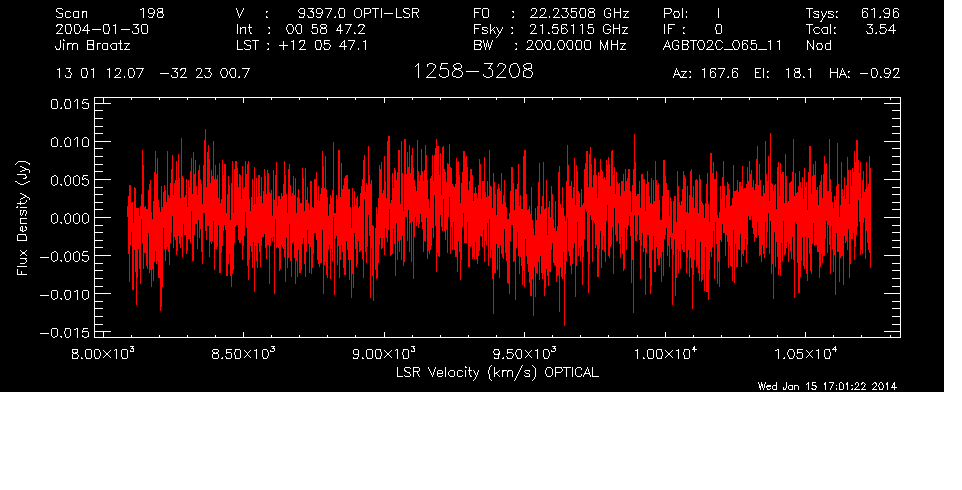The image size is (962, 490).
Task: Select bandwidth value 200.0000 MHz
Action: pyautogui.click(x=577, y=45)
